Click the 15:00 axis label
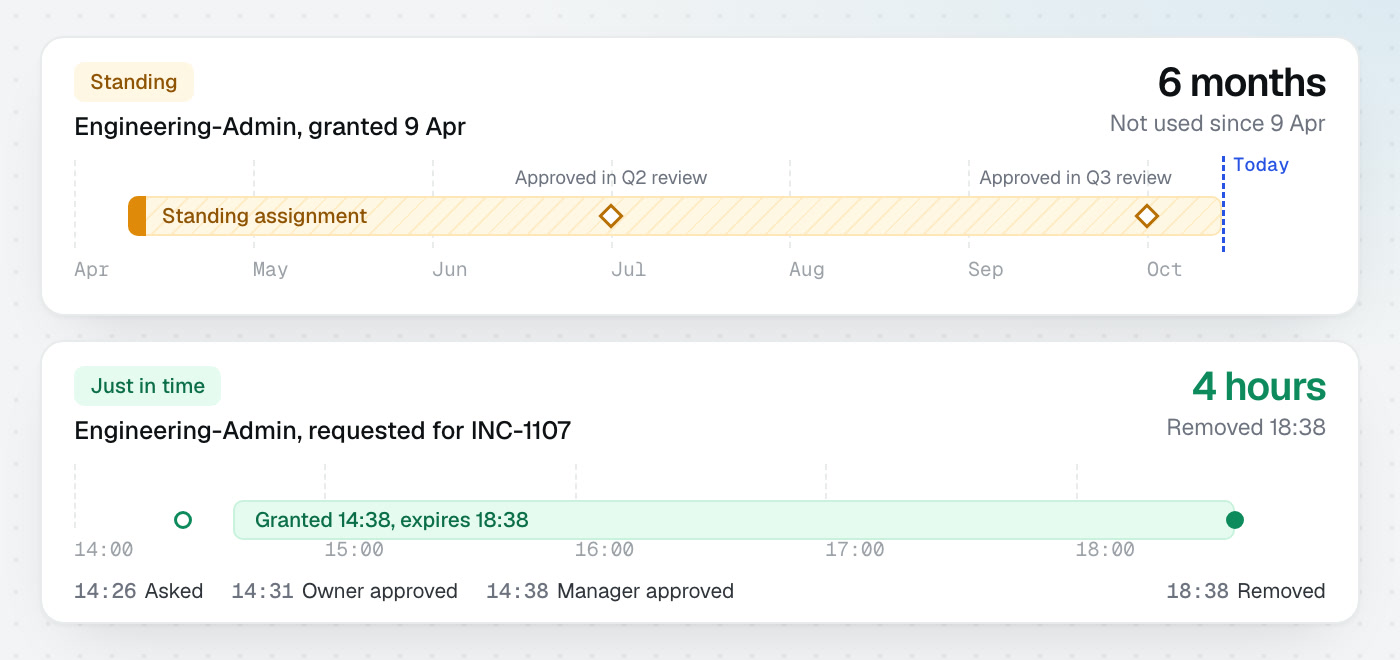 coord(354,550)
